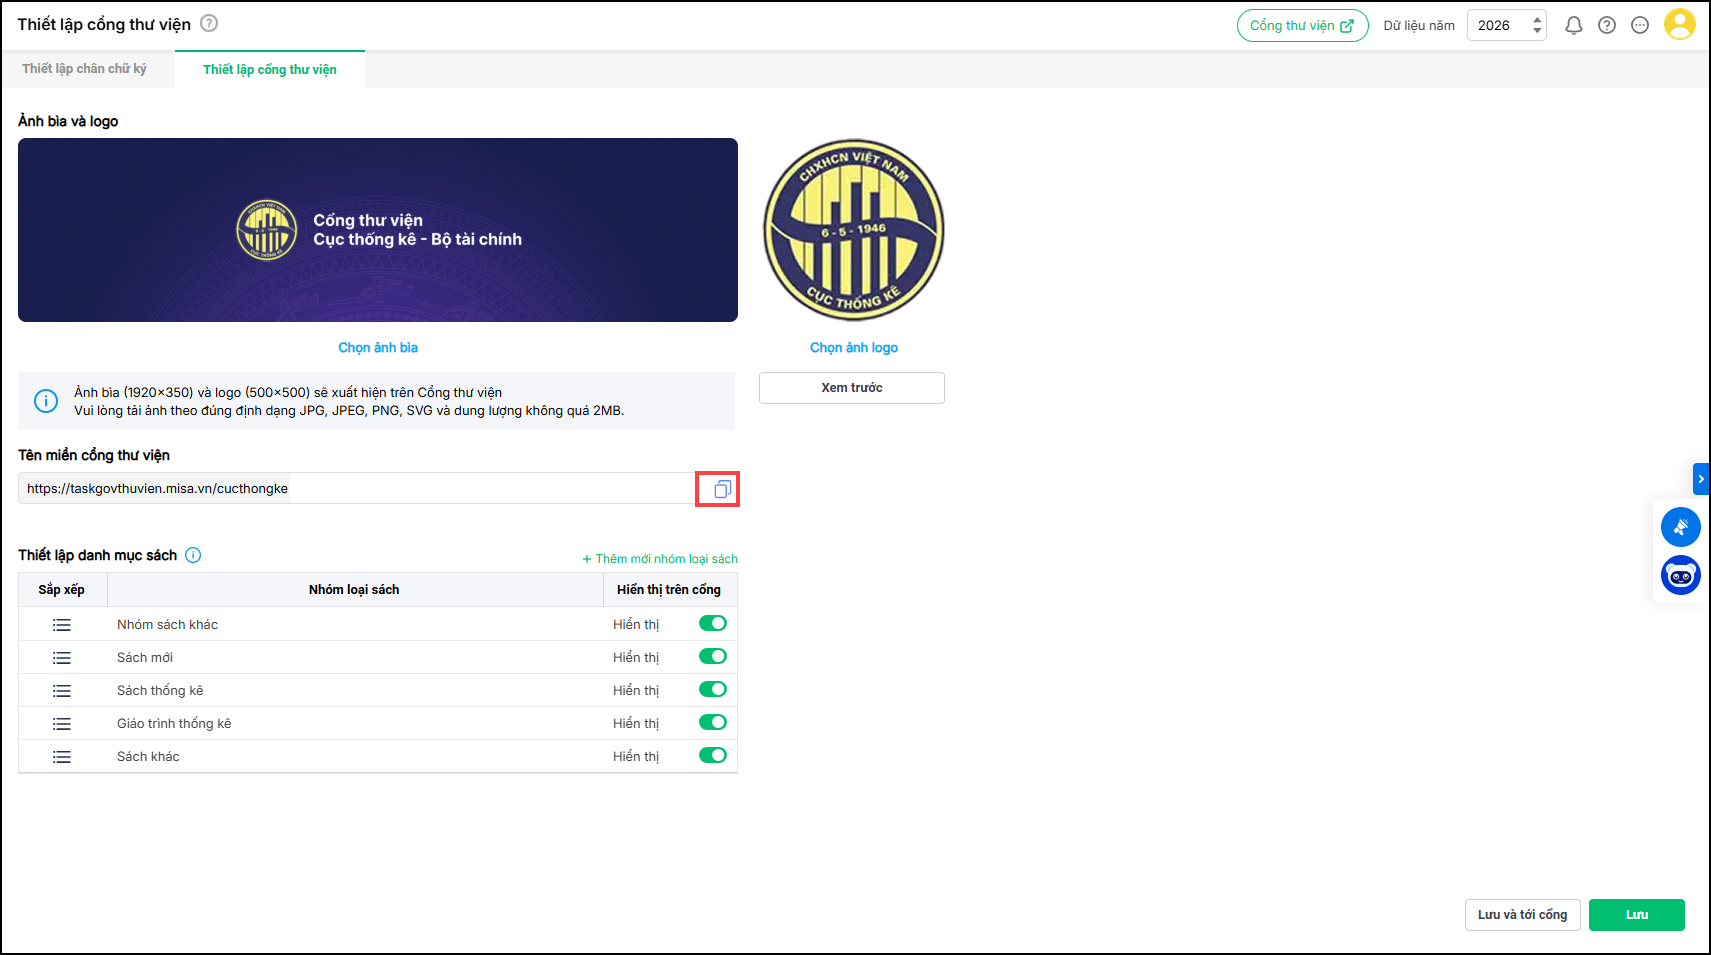
Task: Click info icon beside Thiết lập danh mục sách
Action: click(193, 555)
